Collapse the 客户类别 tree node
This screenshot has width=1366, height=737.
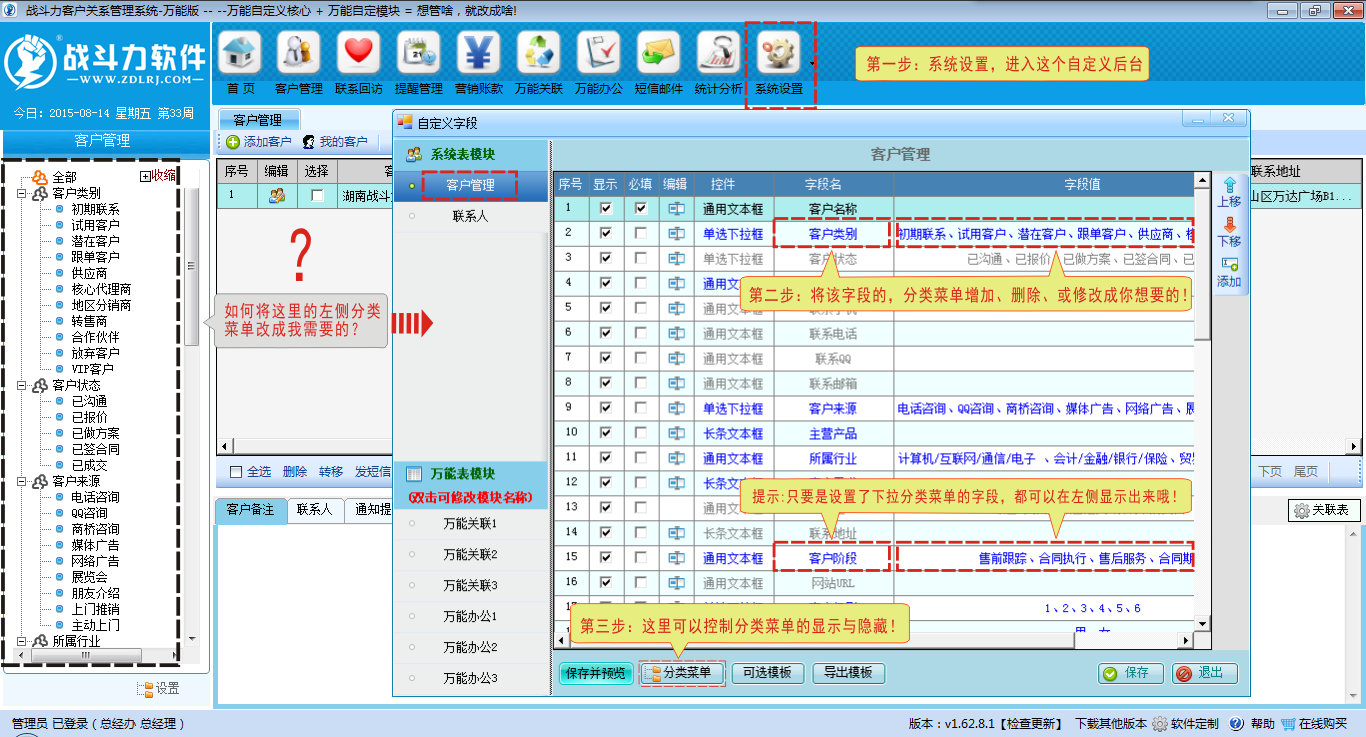[22, 193]
